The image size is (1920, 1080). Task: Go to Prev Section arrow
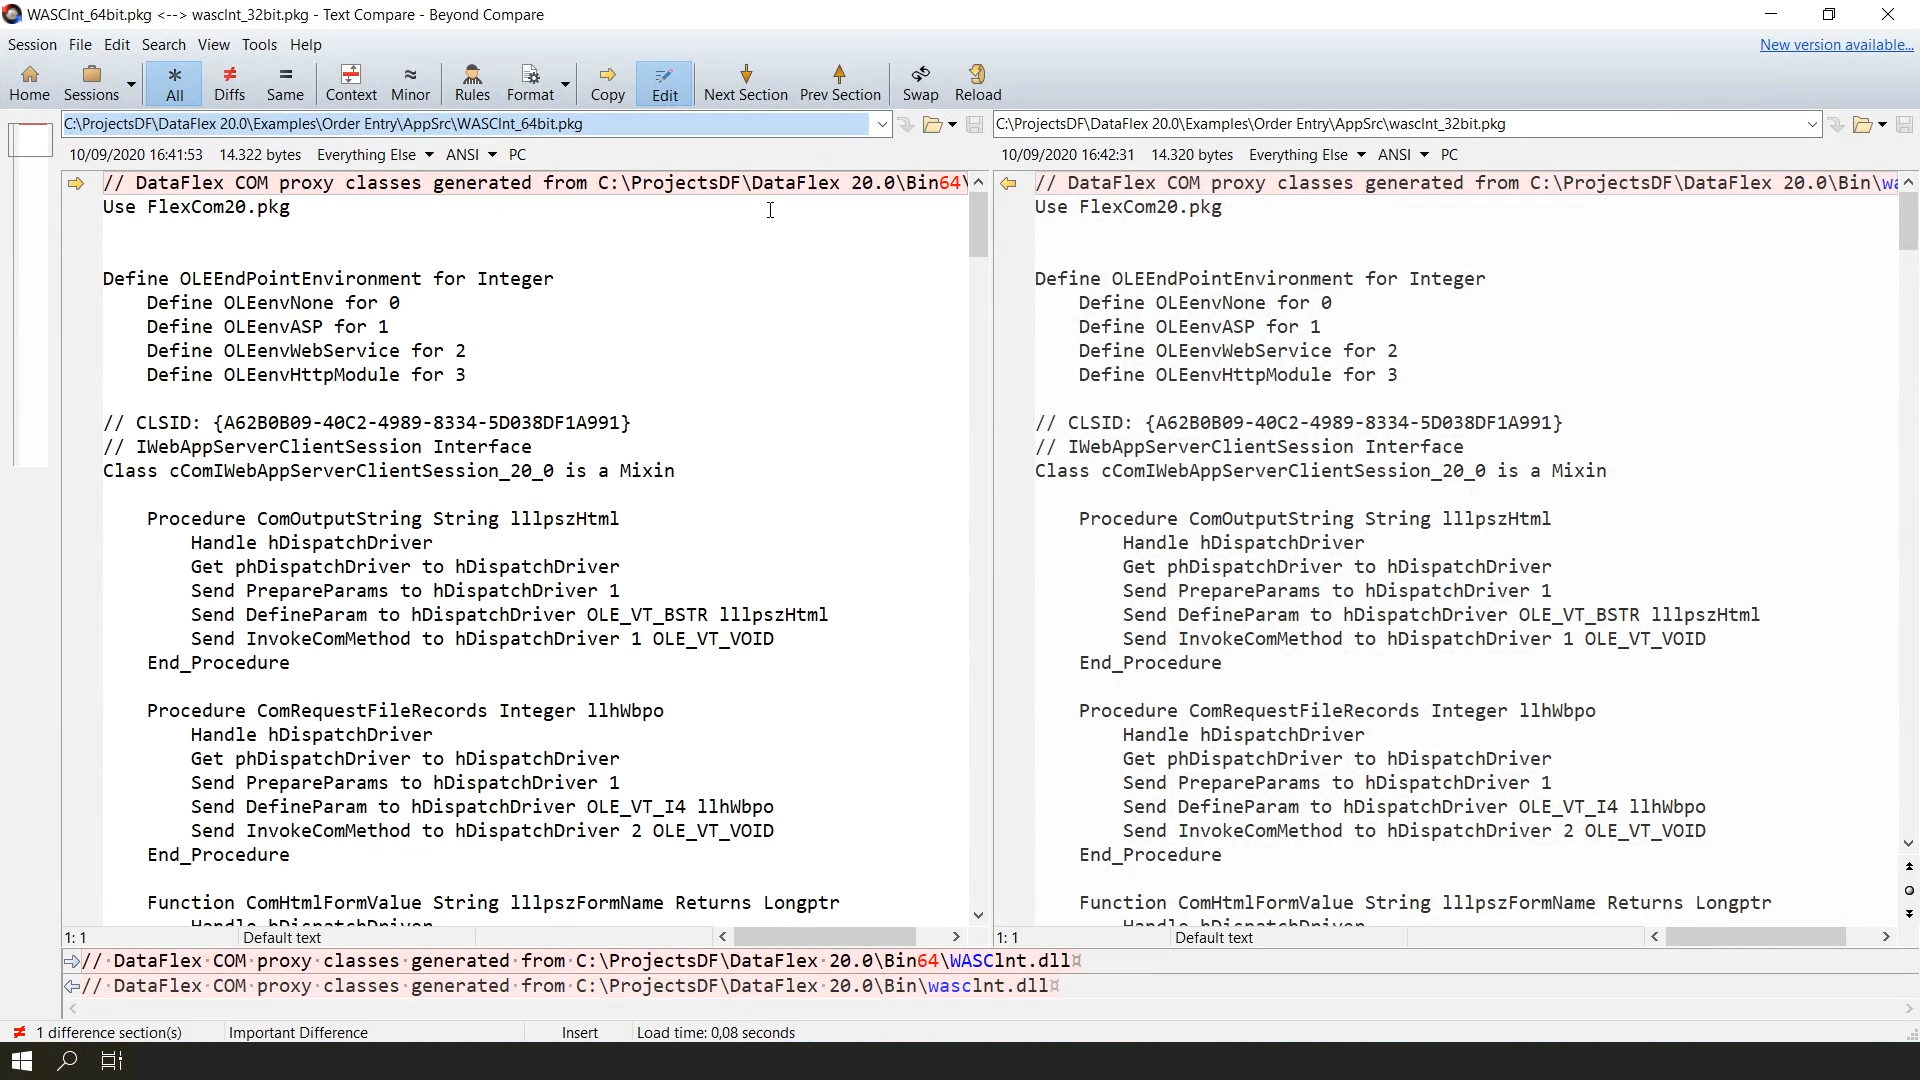[839, 83]
